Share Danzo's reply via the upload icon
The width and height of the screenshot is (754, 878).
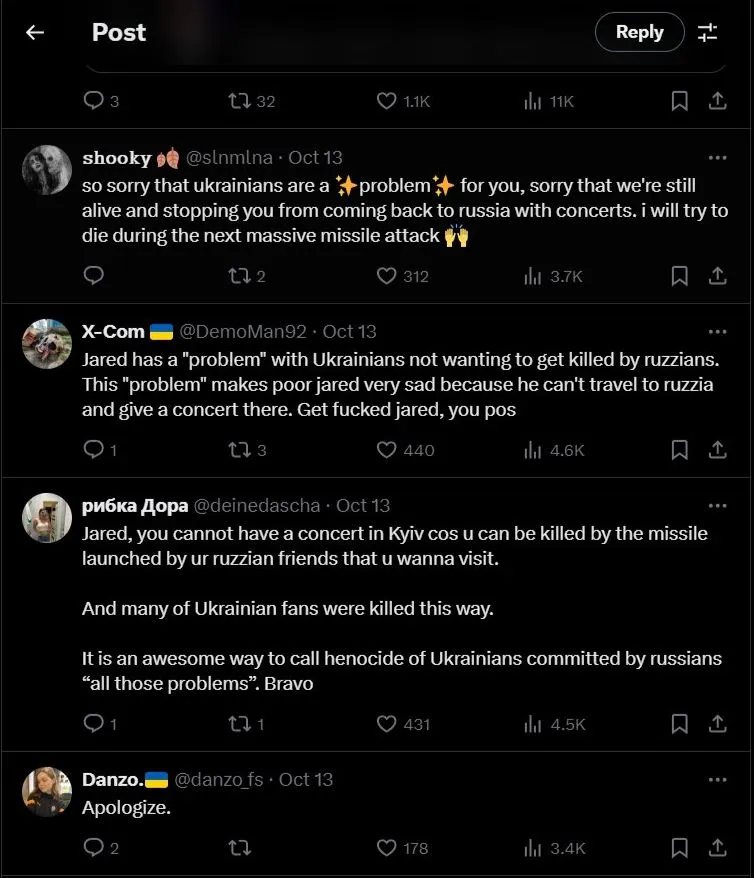pos(717,847)
